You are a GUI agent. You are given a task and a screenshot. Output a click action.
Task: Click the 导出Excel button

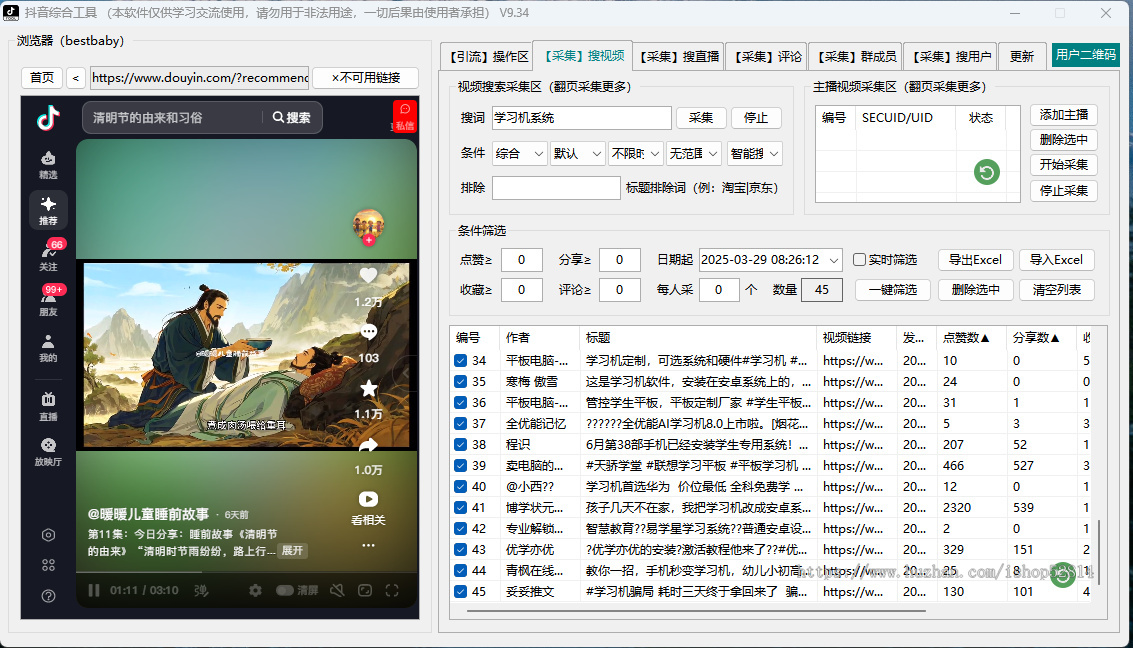[x=975, y=259]
